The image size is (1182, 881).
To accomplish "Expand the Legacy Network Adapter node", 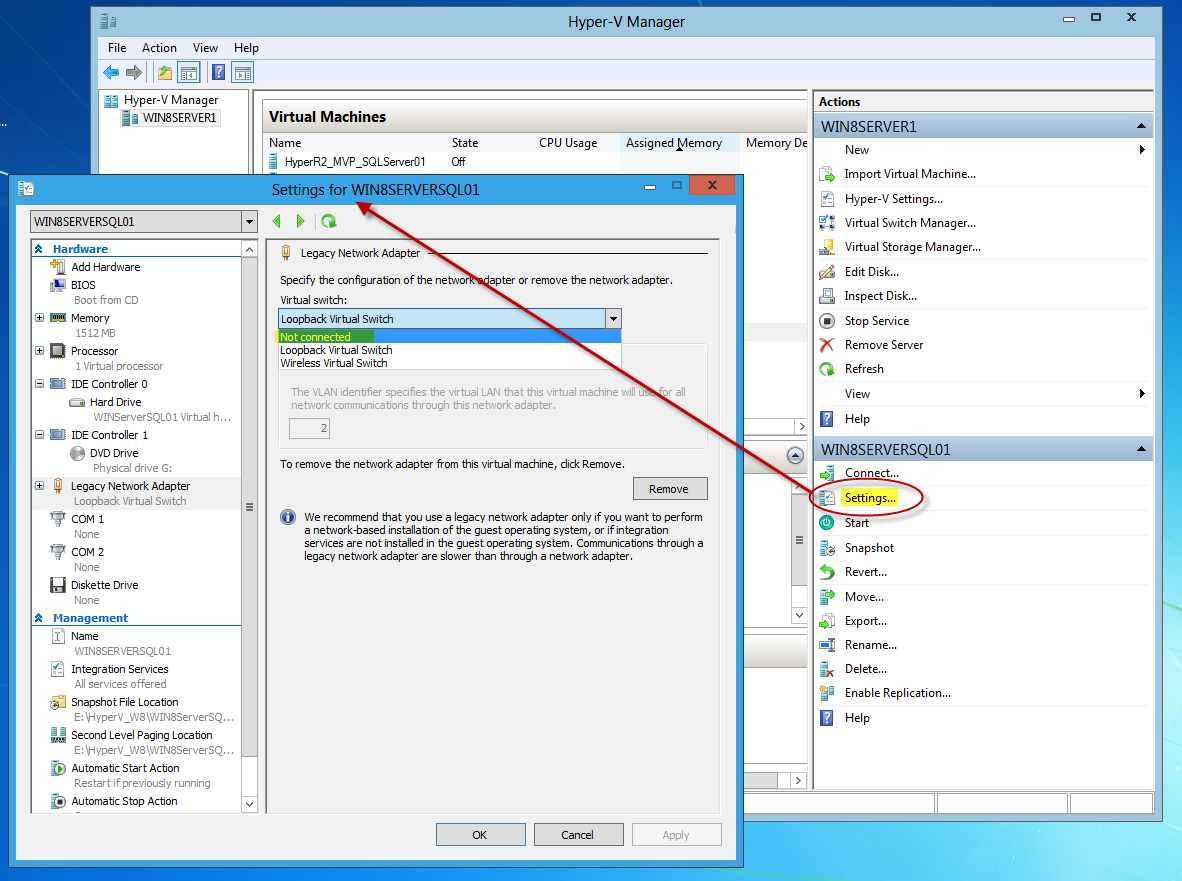I will 39,485.
